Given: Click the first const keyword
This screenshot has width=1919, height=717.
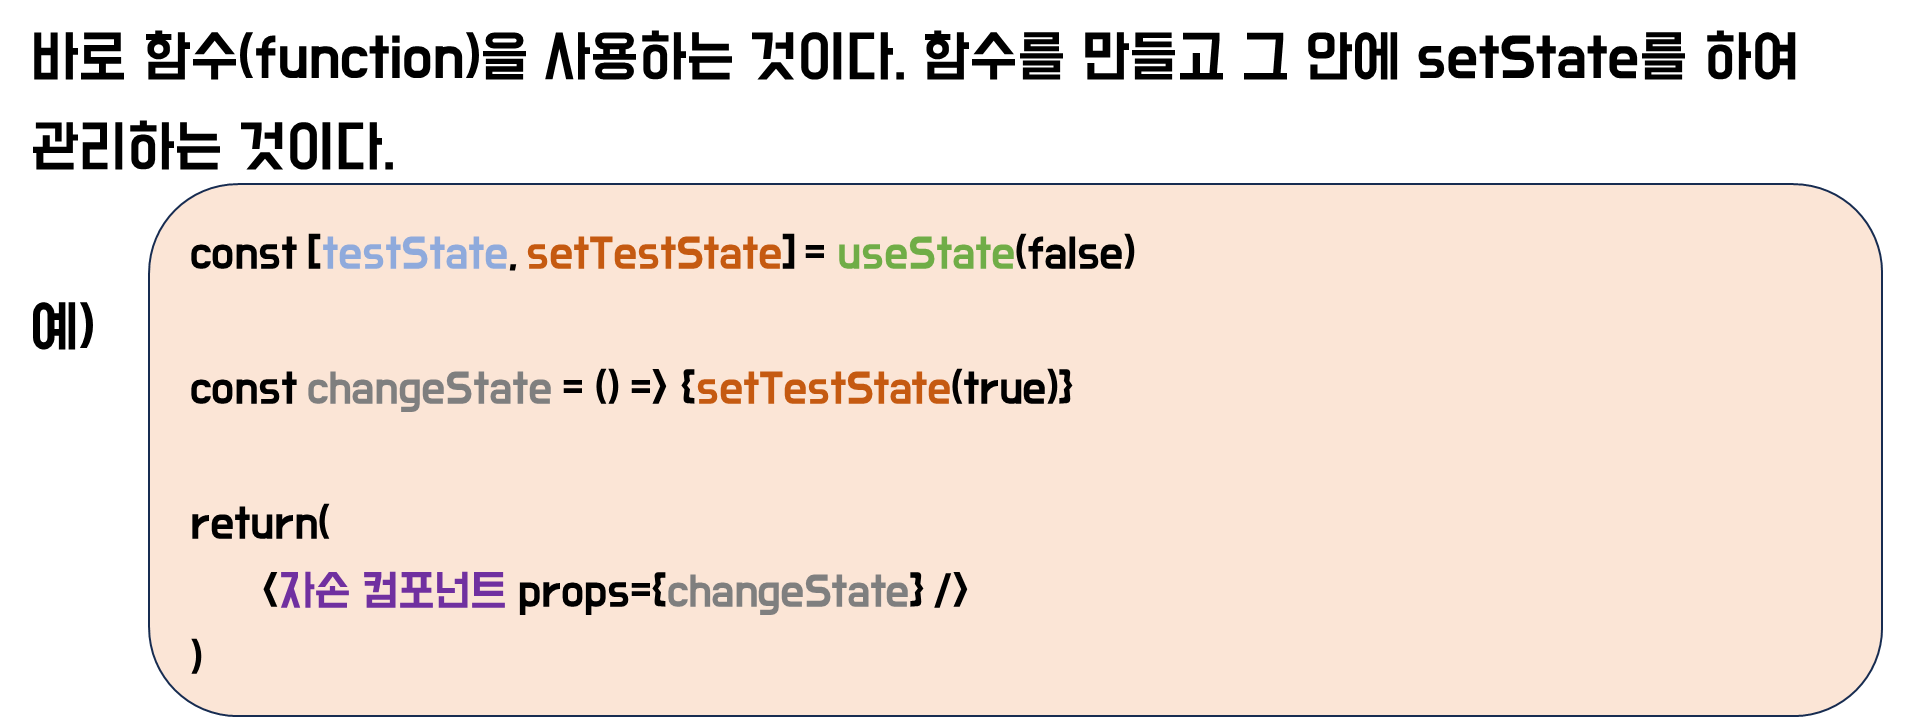Looking at the screenshot, I should coord(243,254).
